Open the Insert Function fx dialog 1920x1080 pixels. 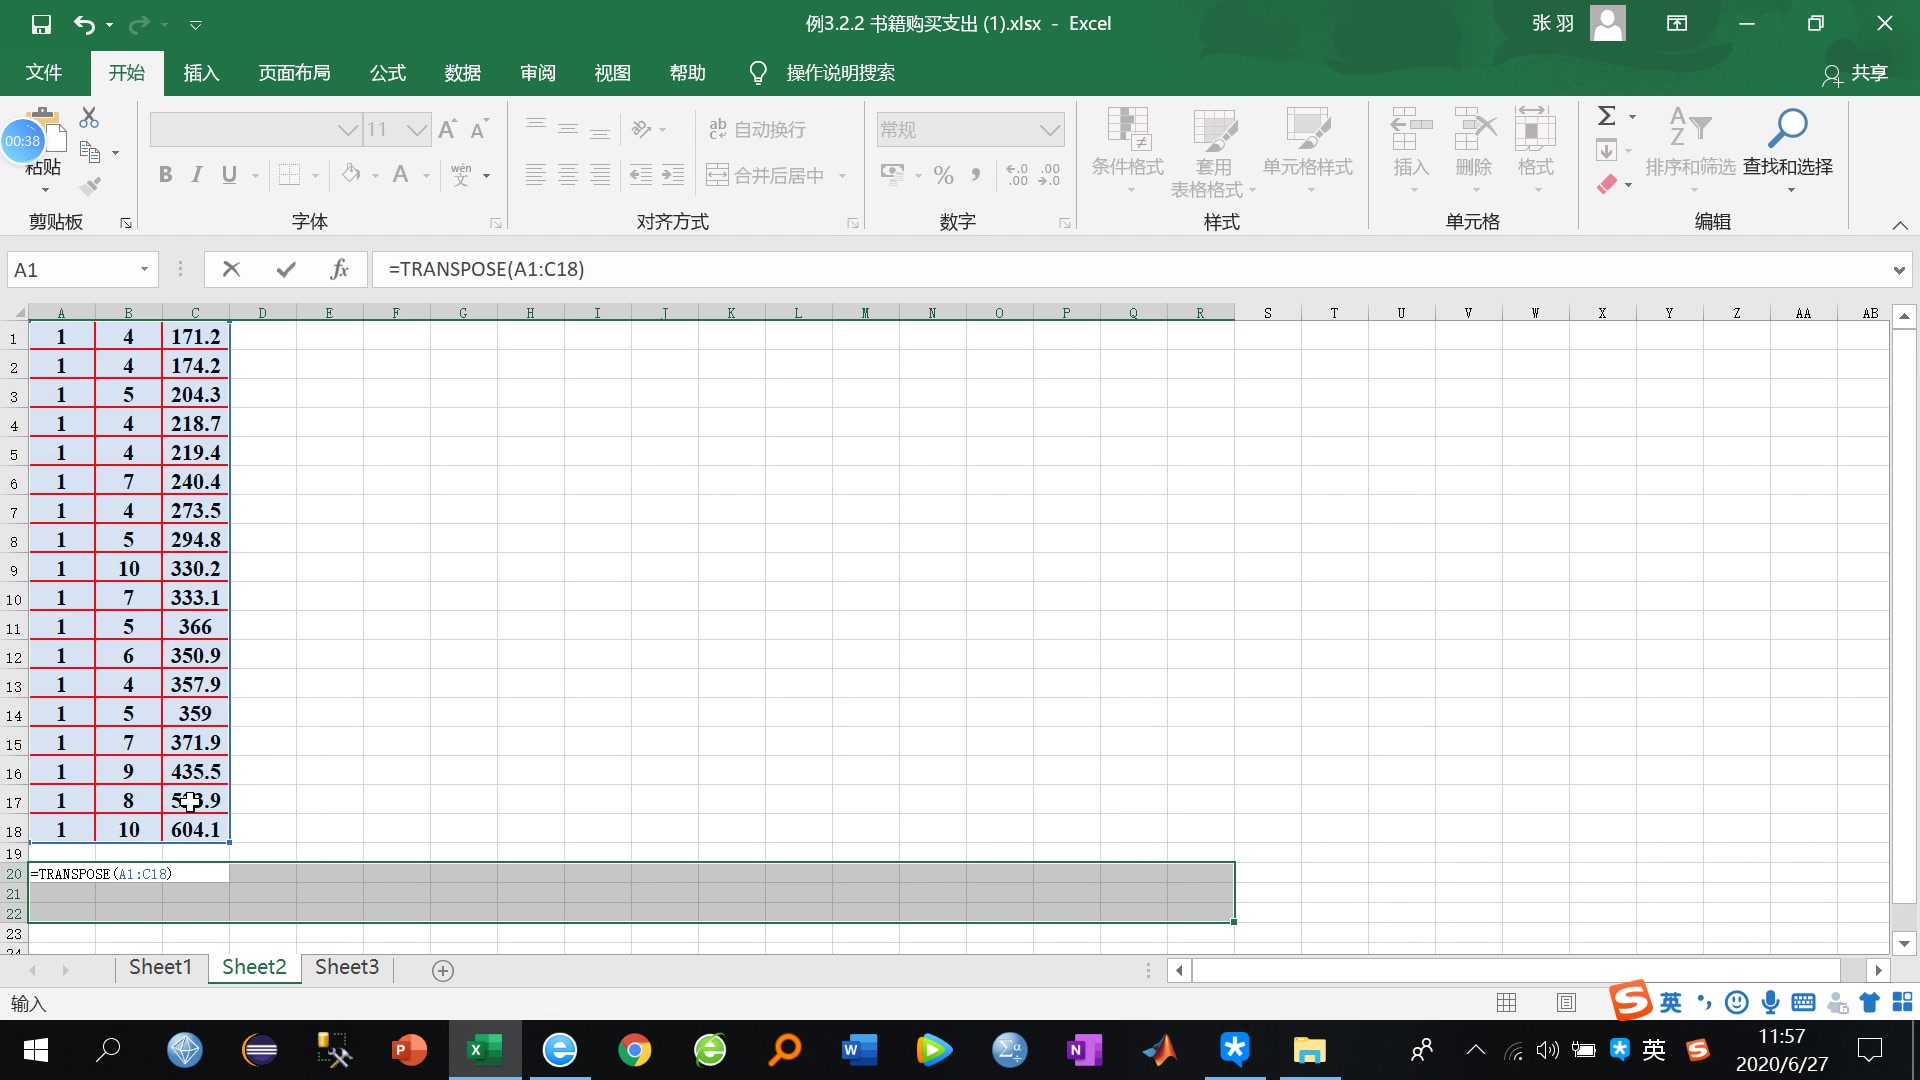pyautogui.click(x=339, y=269)
